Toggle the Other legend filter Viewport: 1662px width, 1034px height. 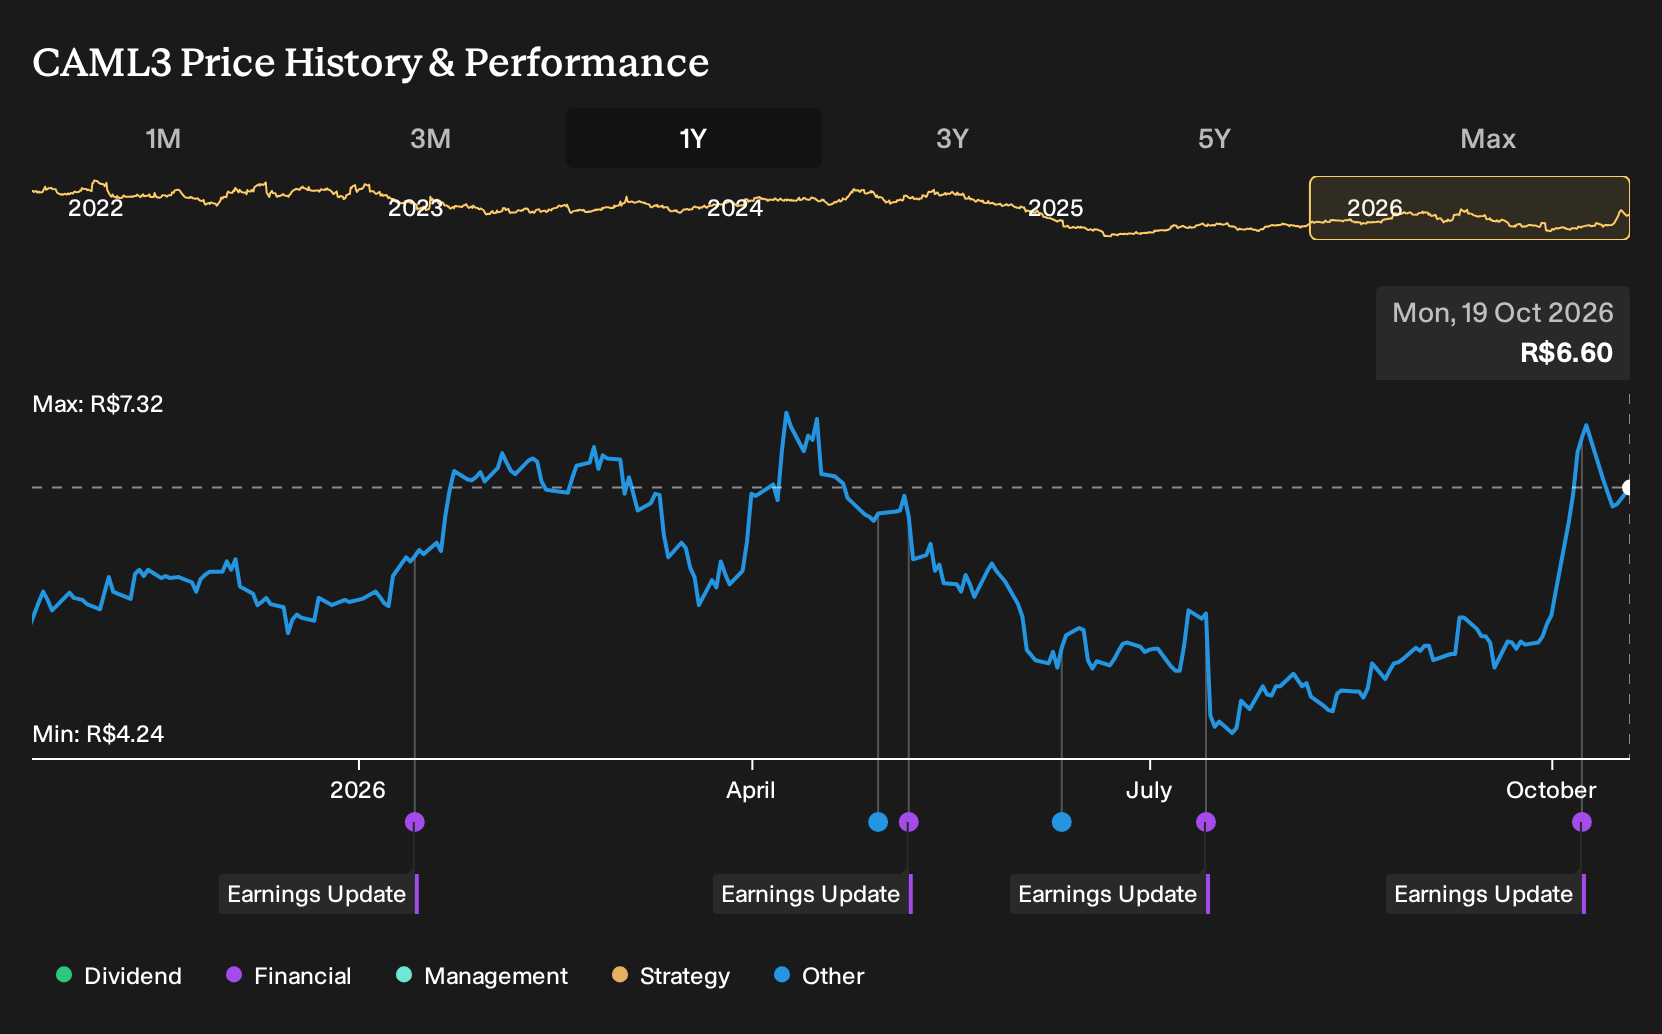[819, 975]
